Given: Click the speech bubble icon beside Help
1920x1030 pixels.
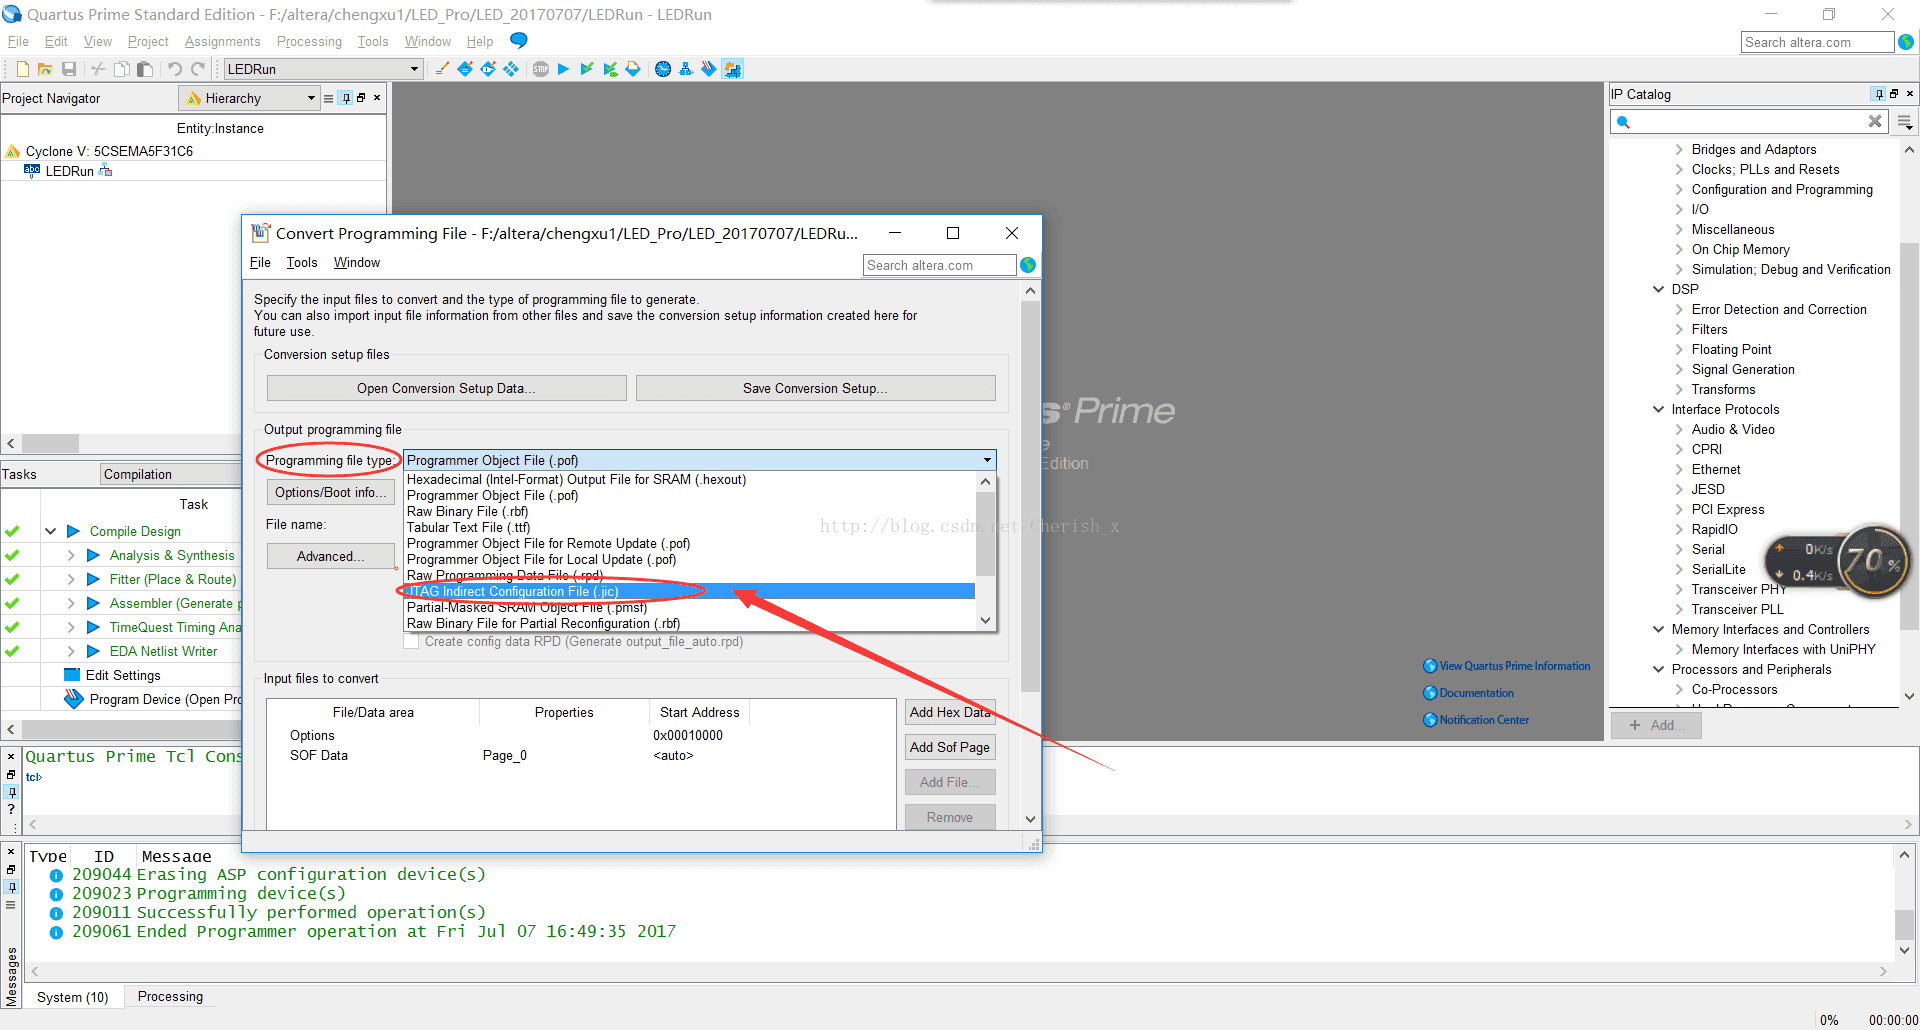Looking at the screenshot, I should (518, 40).
